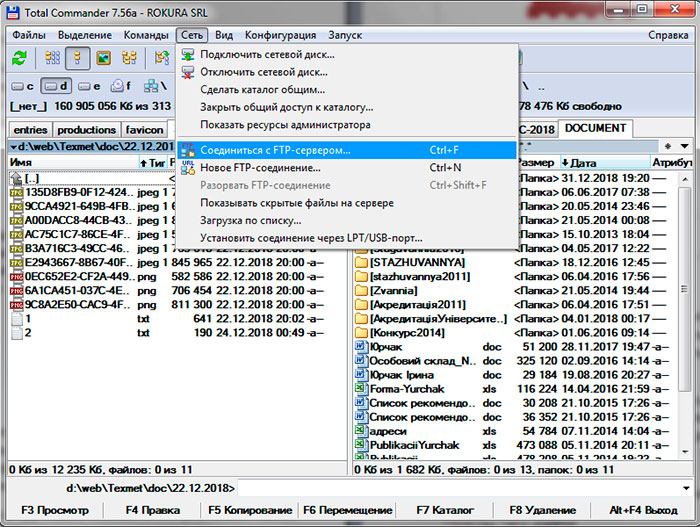Click the swap panels toolbar icon
This screenshot has width=700, height=527.
[162, 58]
